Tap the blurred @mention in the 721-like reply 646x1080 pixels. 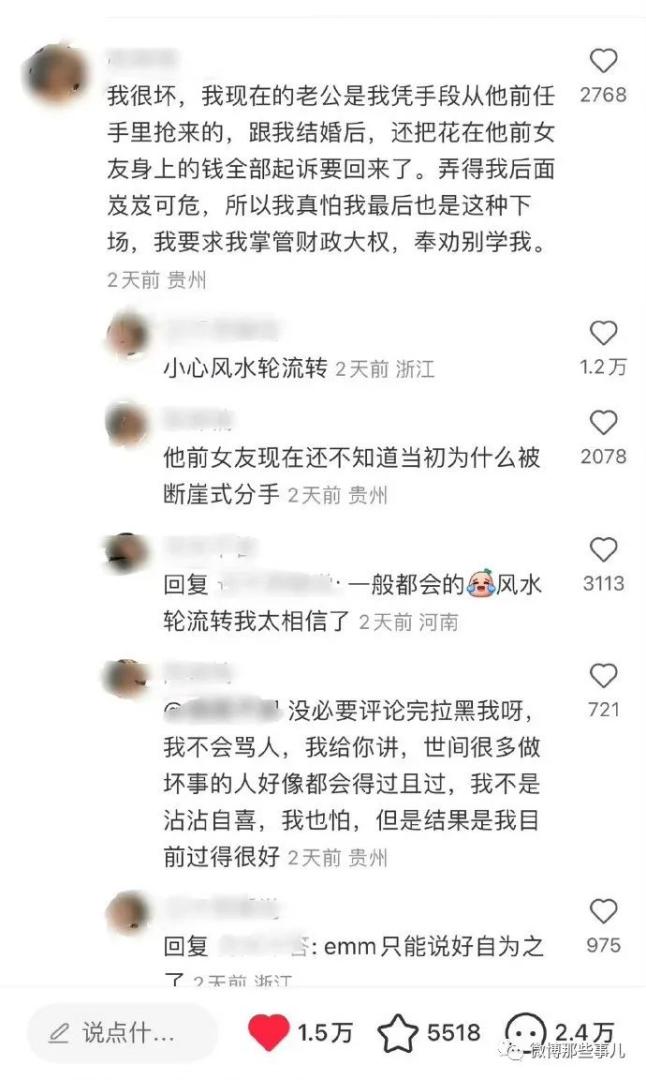(x=222, y=709)
